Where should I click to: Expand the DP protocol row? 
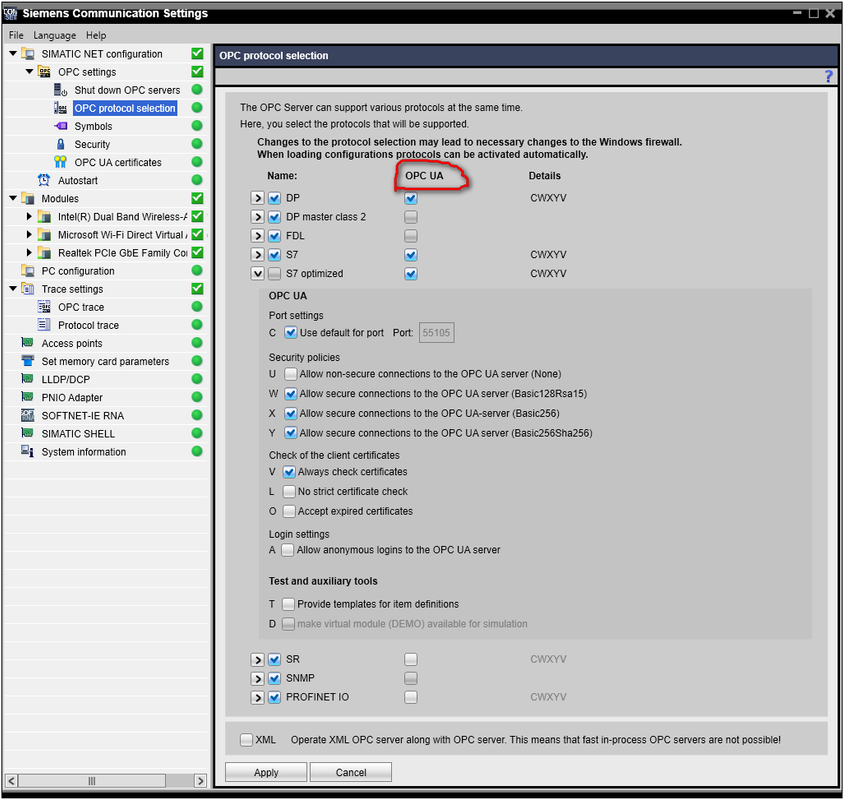tap(257, 198)
